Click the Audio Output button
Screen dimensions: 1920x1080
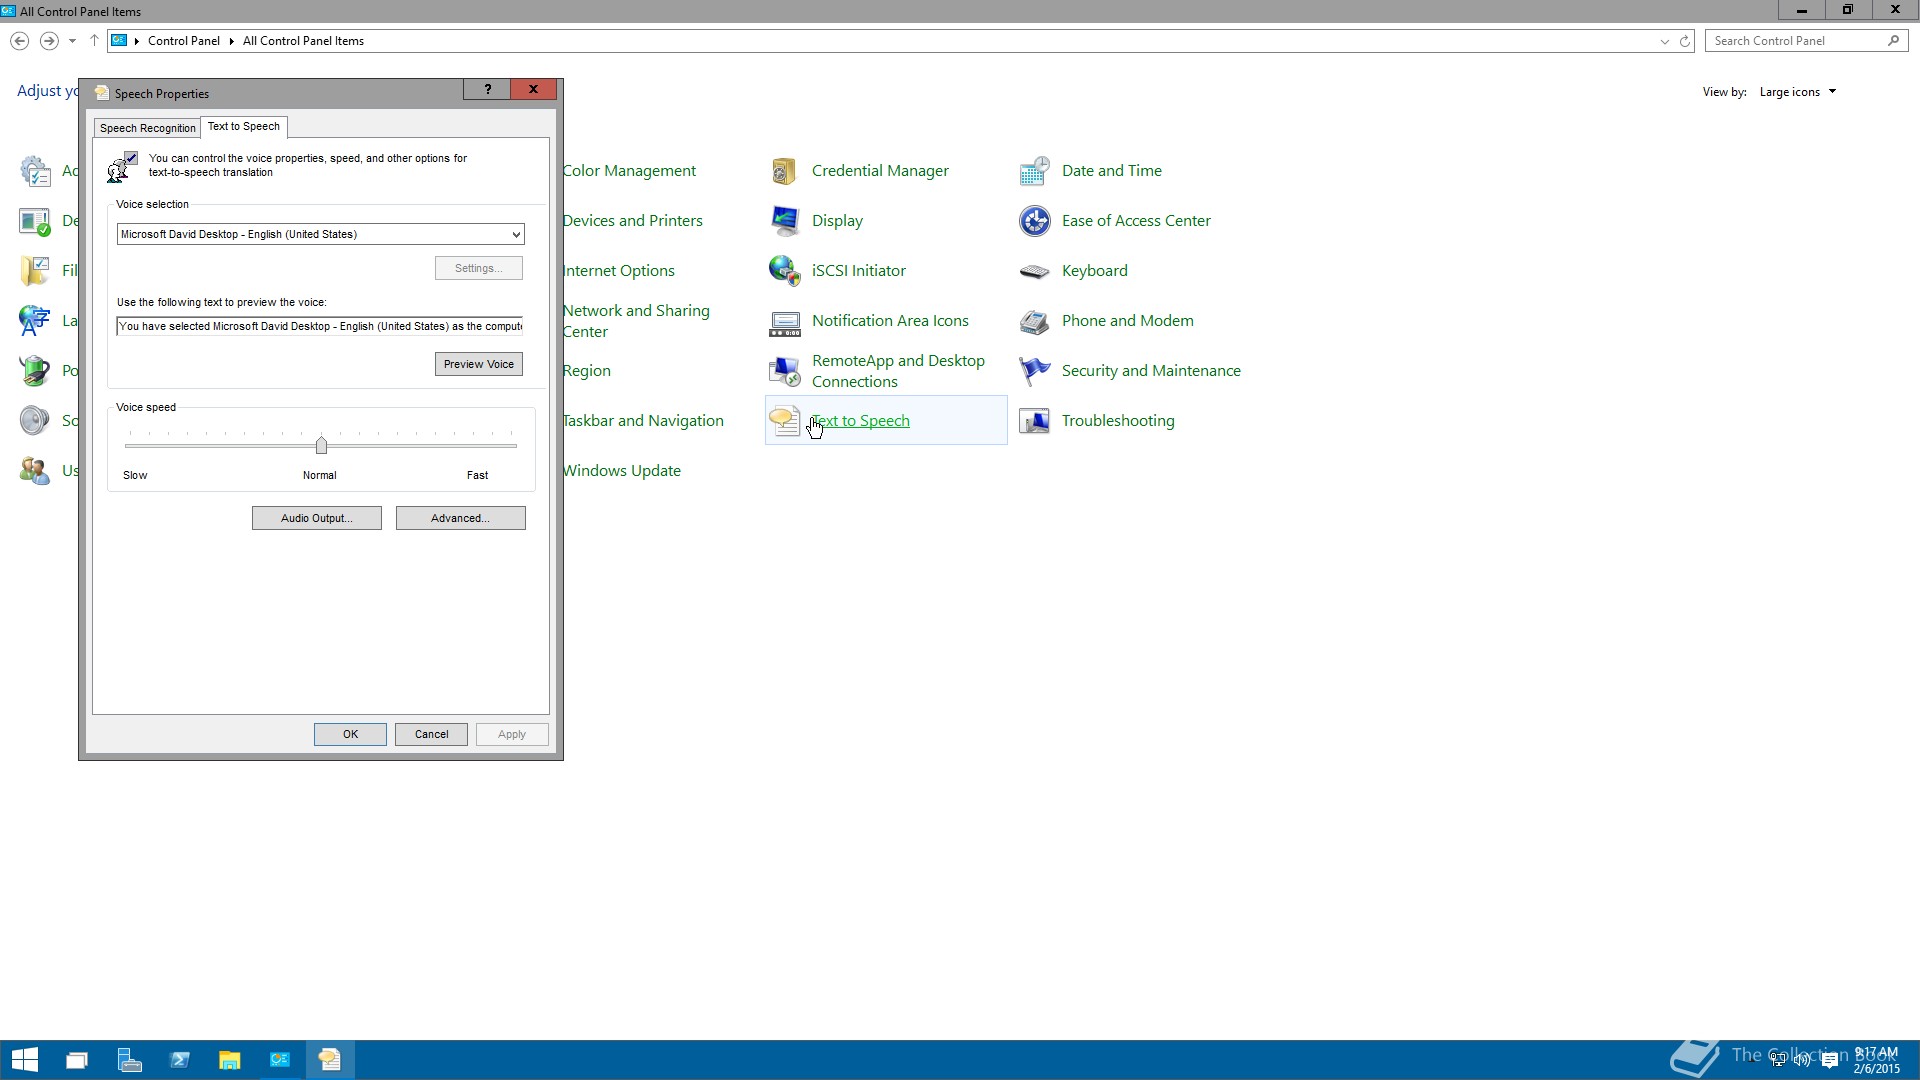click(x=316, y=518)
